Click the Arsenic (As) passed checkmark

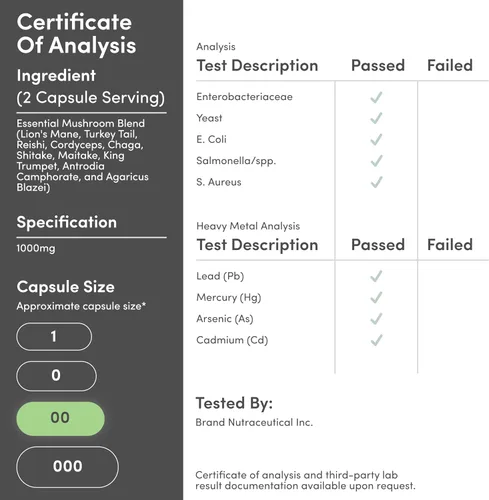pos(376,319)
